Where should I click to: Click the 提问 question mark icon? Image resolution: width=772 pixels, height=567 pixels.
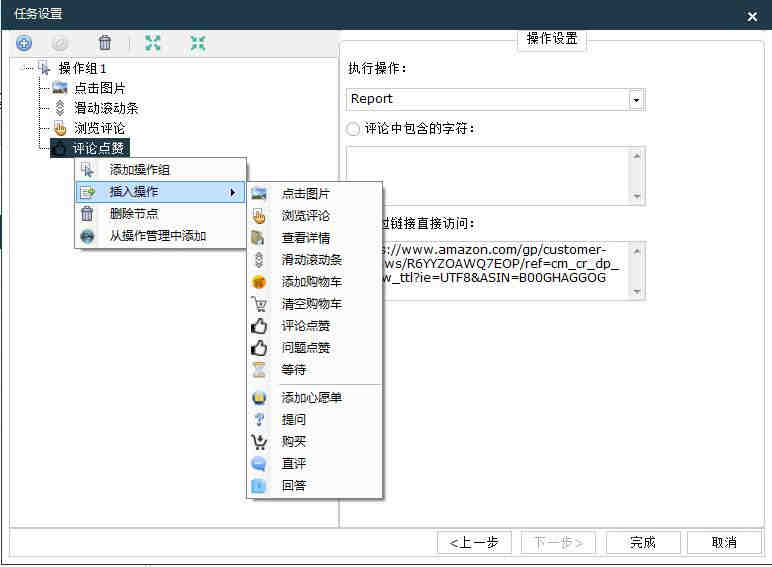[x=259, y=420]
